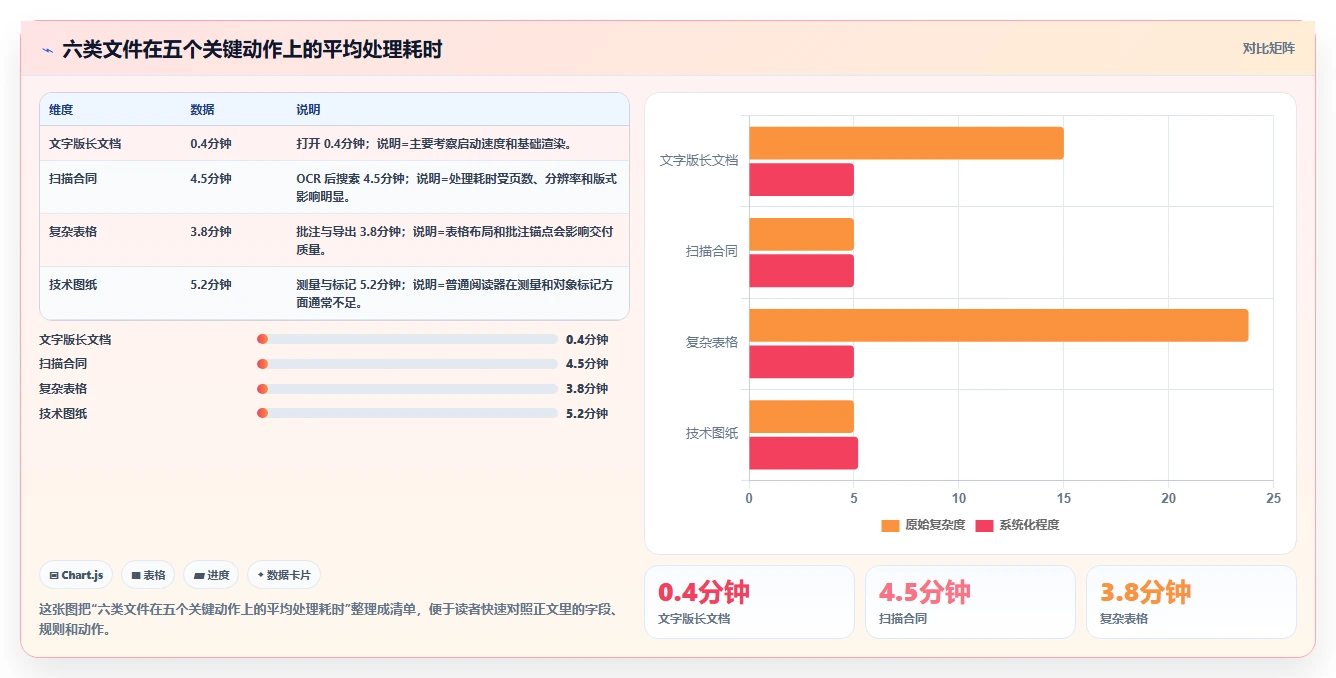The height and width of the screenshot is (678, 1336).
Task: Click the 扫描合同 chart axis label
Action: pos(712,251)
